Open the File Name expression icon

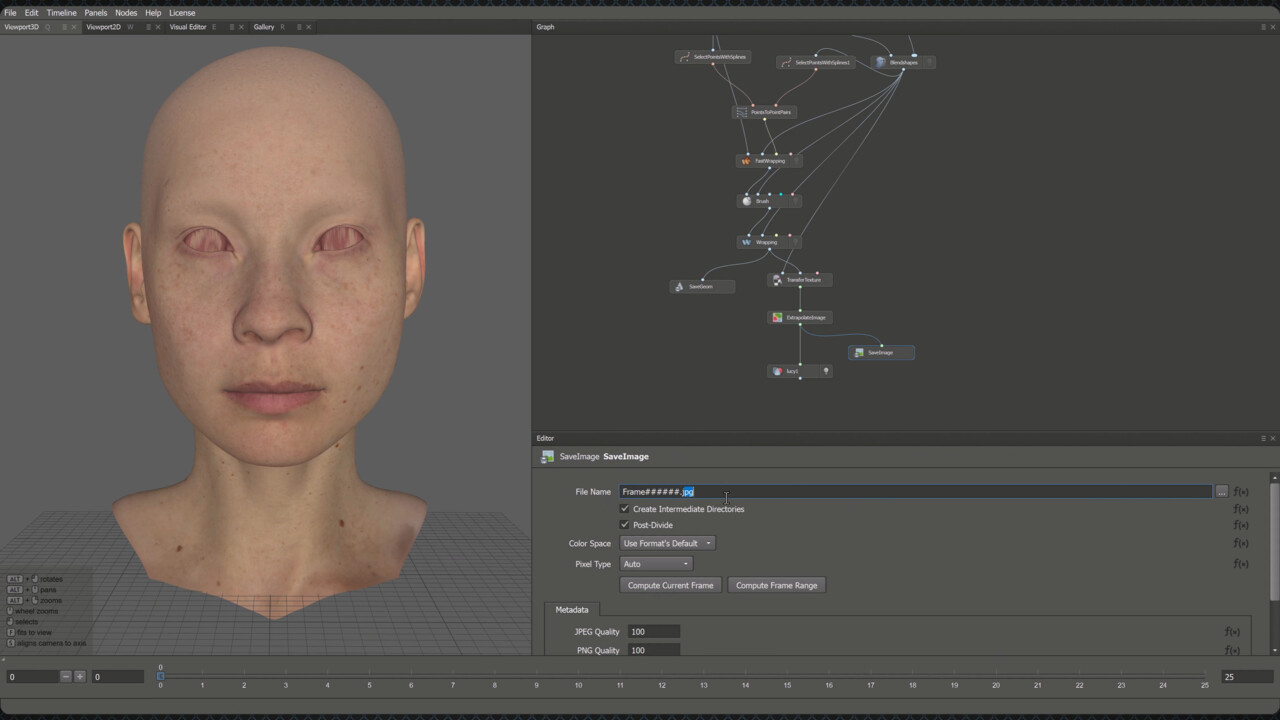tap(1241, 492)
